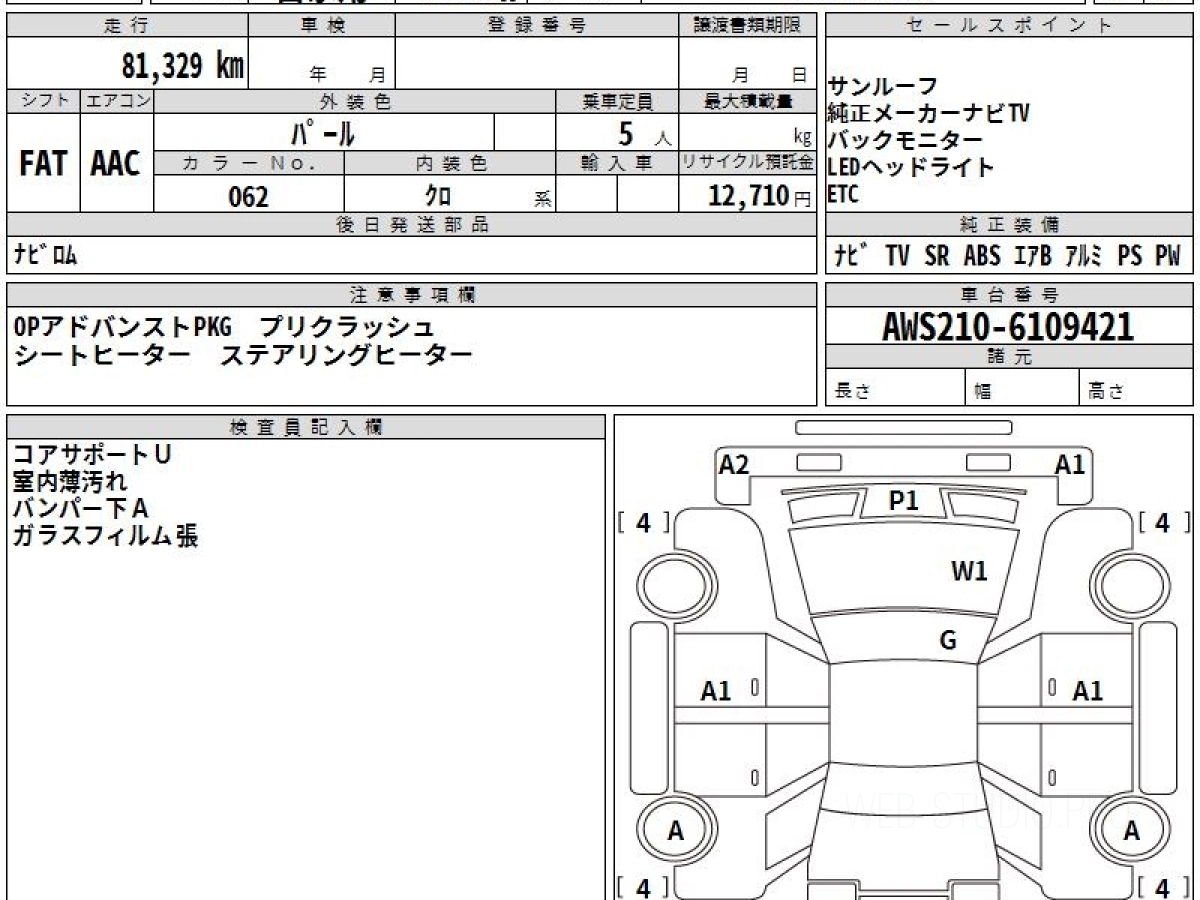Select the ステアリングヒーター text

pyautogui.click(x=346, y=354)
